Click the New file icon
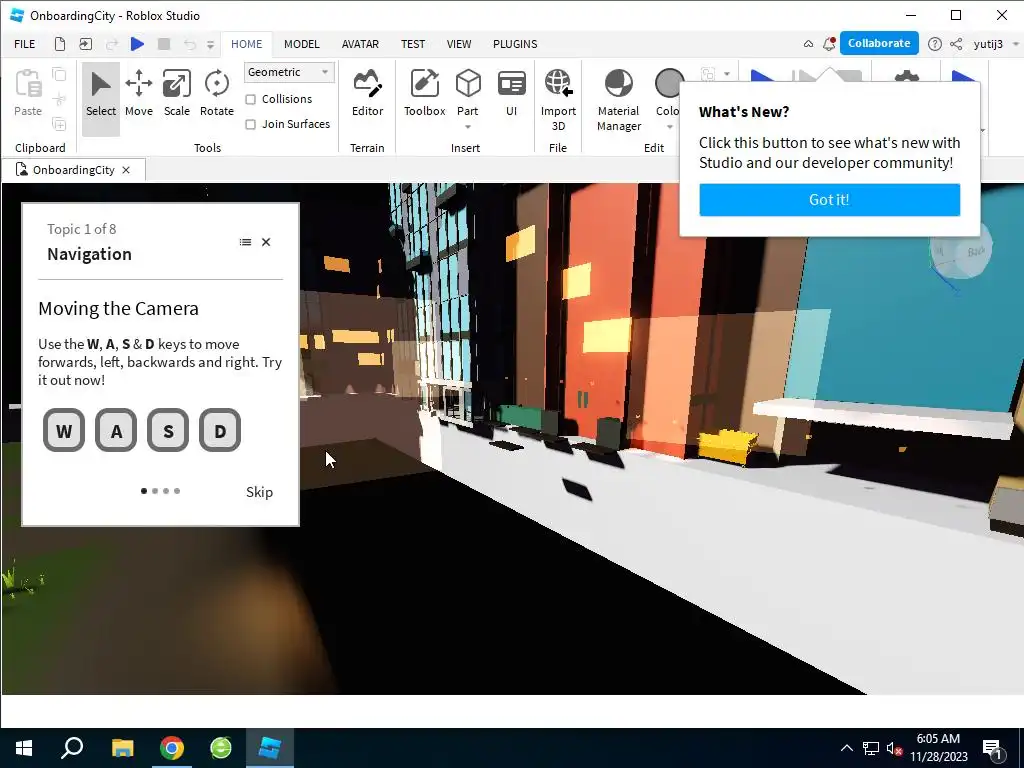Screen dimensions: 1024x768 (x=60, y=44)
